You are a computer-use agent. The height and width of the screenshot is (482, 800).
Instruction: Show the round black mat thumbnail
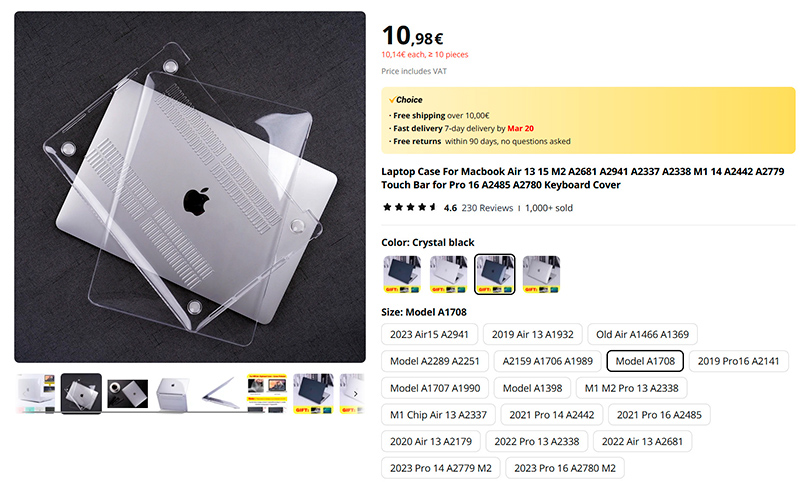tap(128, 394)
